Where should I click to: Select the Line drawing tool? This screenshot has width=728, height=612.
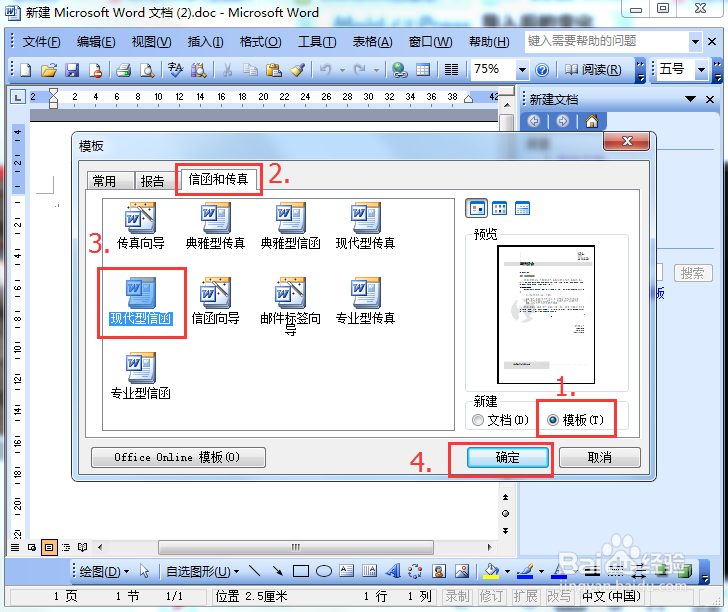pos(254,571)
